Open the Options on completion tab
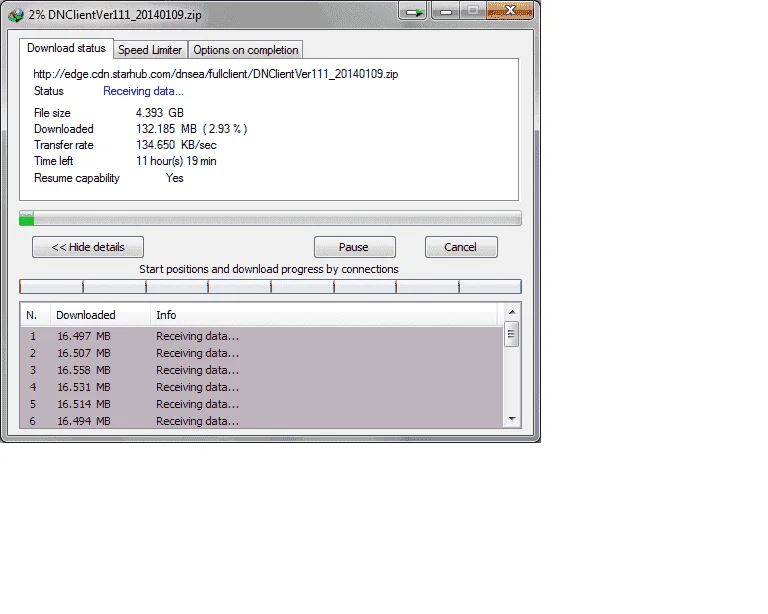 tap(245, 50)
